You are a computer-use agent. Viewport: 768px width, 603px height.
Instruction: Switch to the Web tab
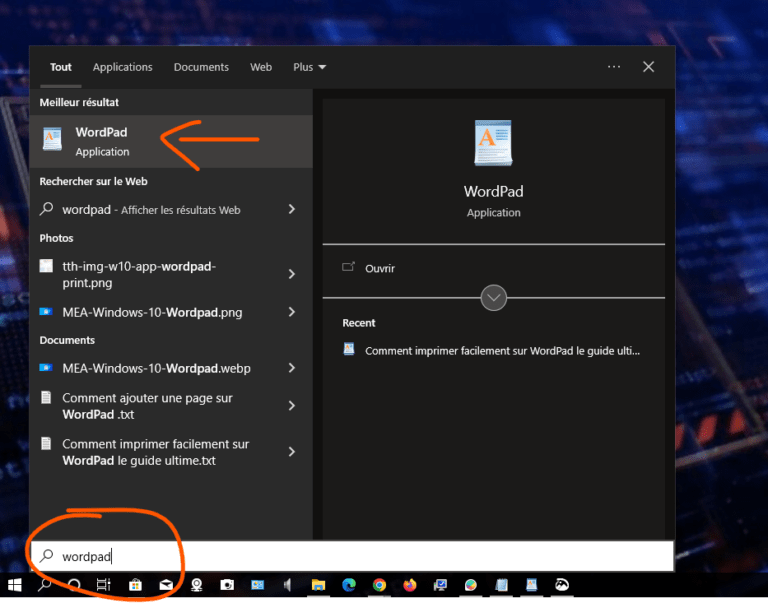tap(261, 67)
